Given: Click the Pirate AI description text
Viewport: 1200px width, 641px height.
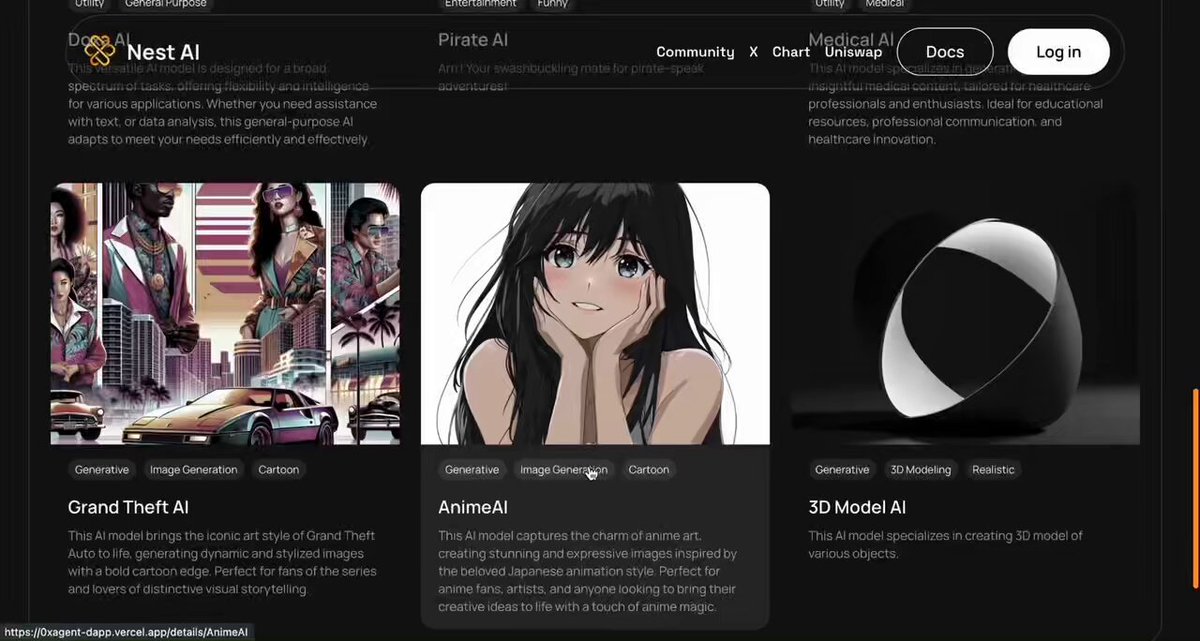Looking at the screenshot, I should tap(571, 77).
